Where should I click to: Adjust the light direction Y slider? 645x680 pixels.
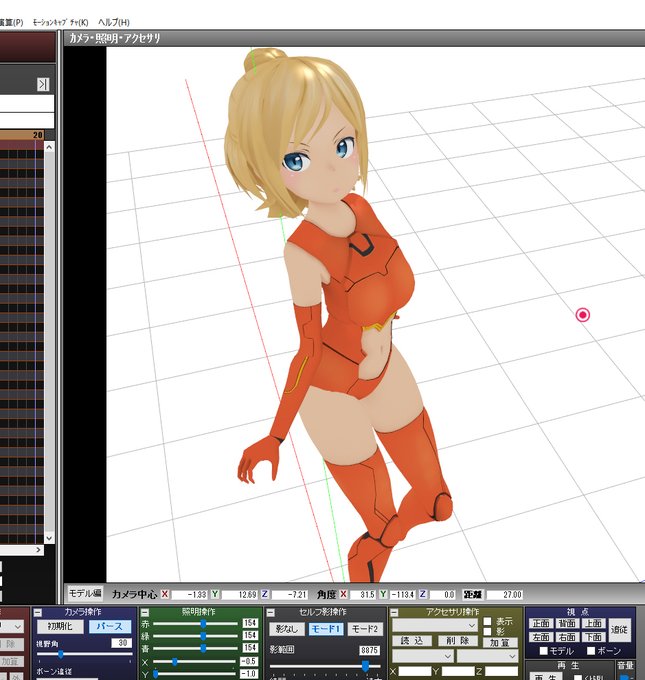pos(155,674)
